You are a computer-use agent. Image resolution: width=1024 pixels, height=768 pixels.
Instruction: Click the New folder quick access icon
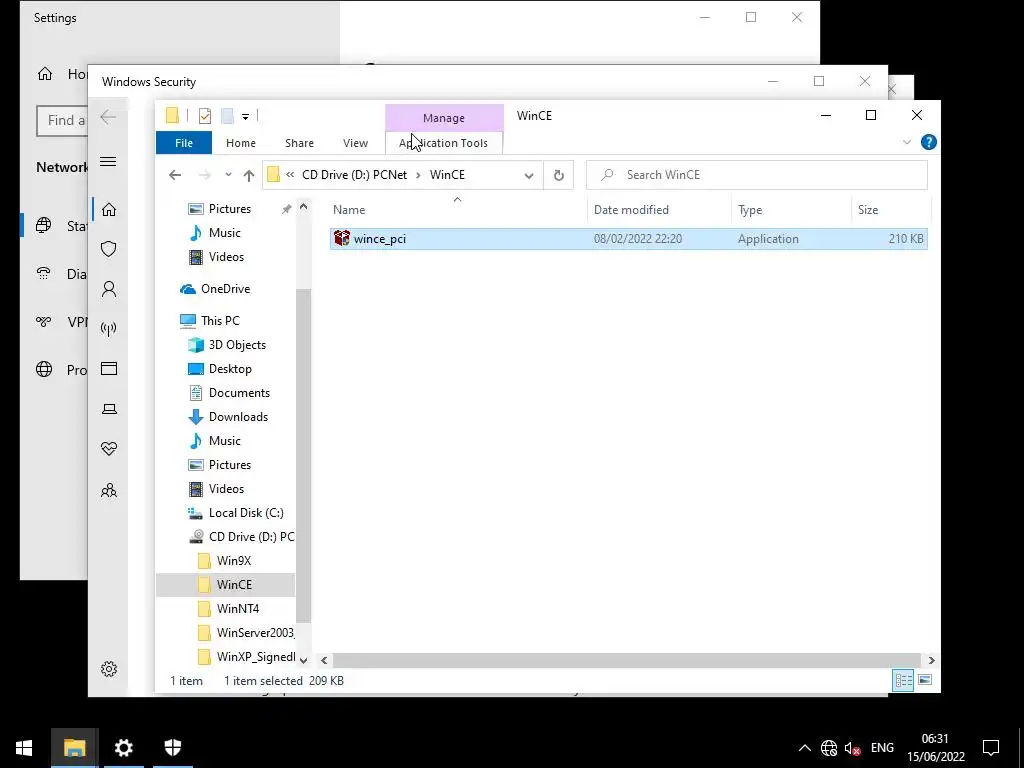pos(227,116)
